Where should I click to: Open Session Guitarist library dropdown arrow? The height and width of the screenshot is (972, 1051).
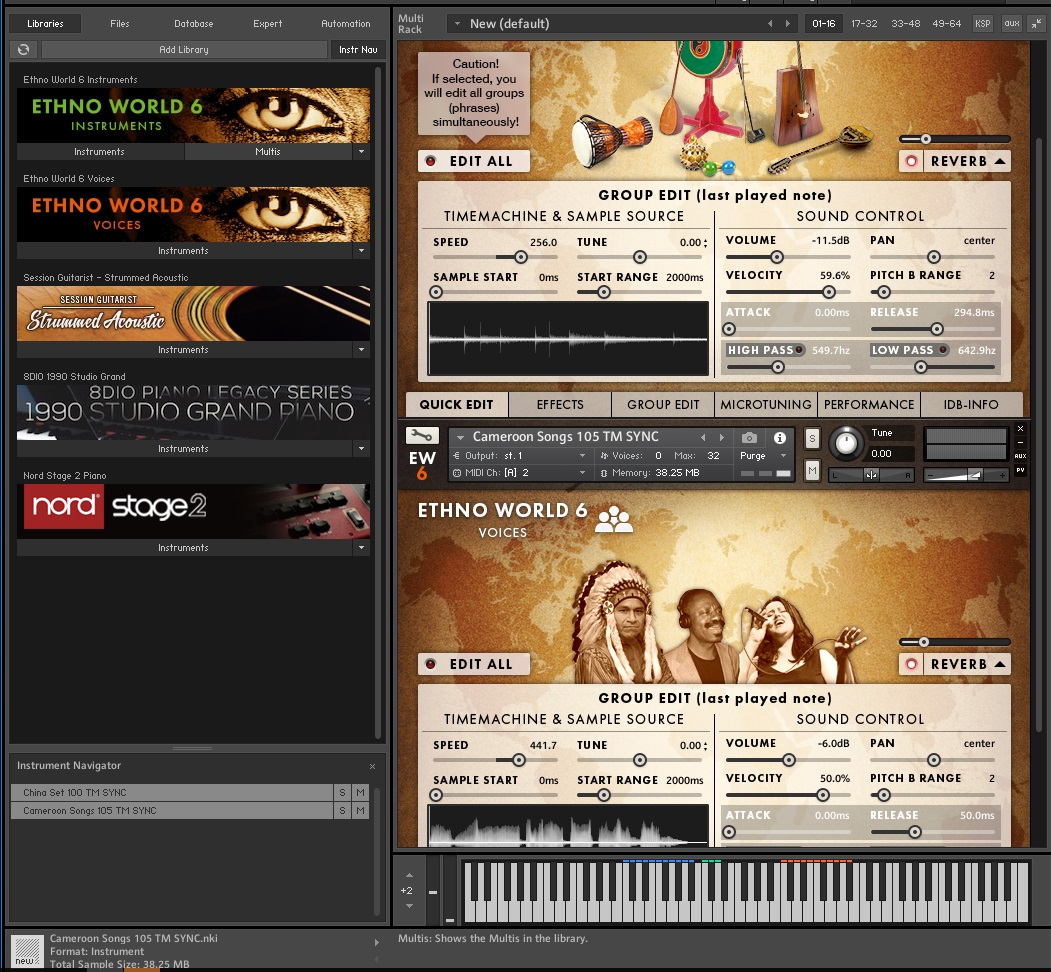pyautogui.click(x=361, y=350)
